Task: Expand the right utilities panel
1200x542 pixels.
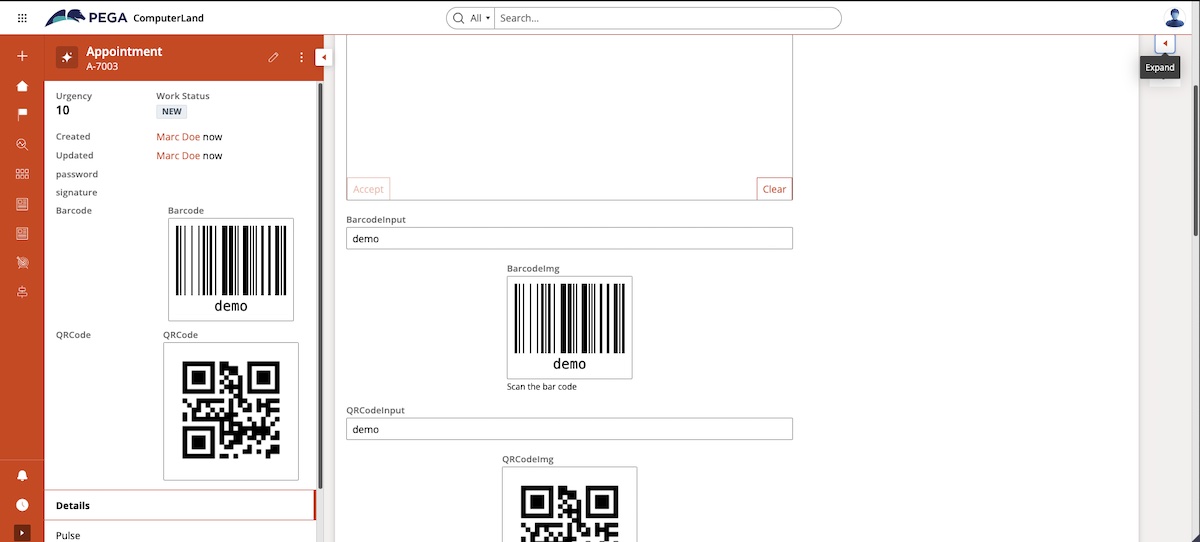Action: click(x=1164, y=44)
